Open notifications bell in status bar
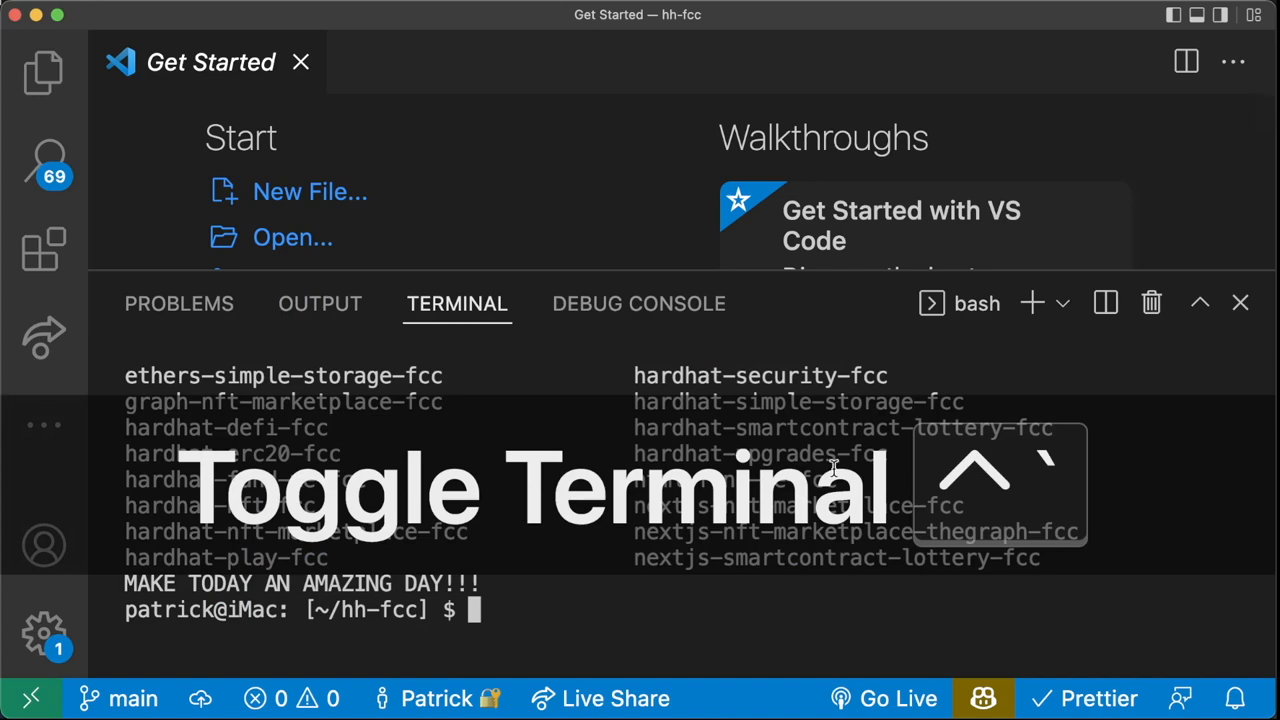 point(1235,698)
